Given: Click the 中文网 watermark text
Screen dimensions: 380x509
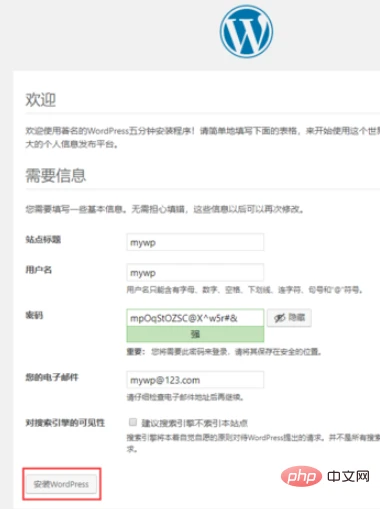Looking at the screenshot, I should [348, 476].
